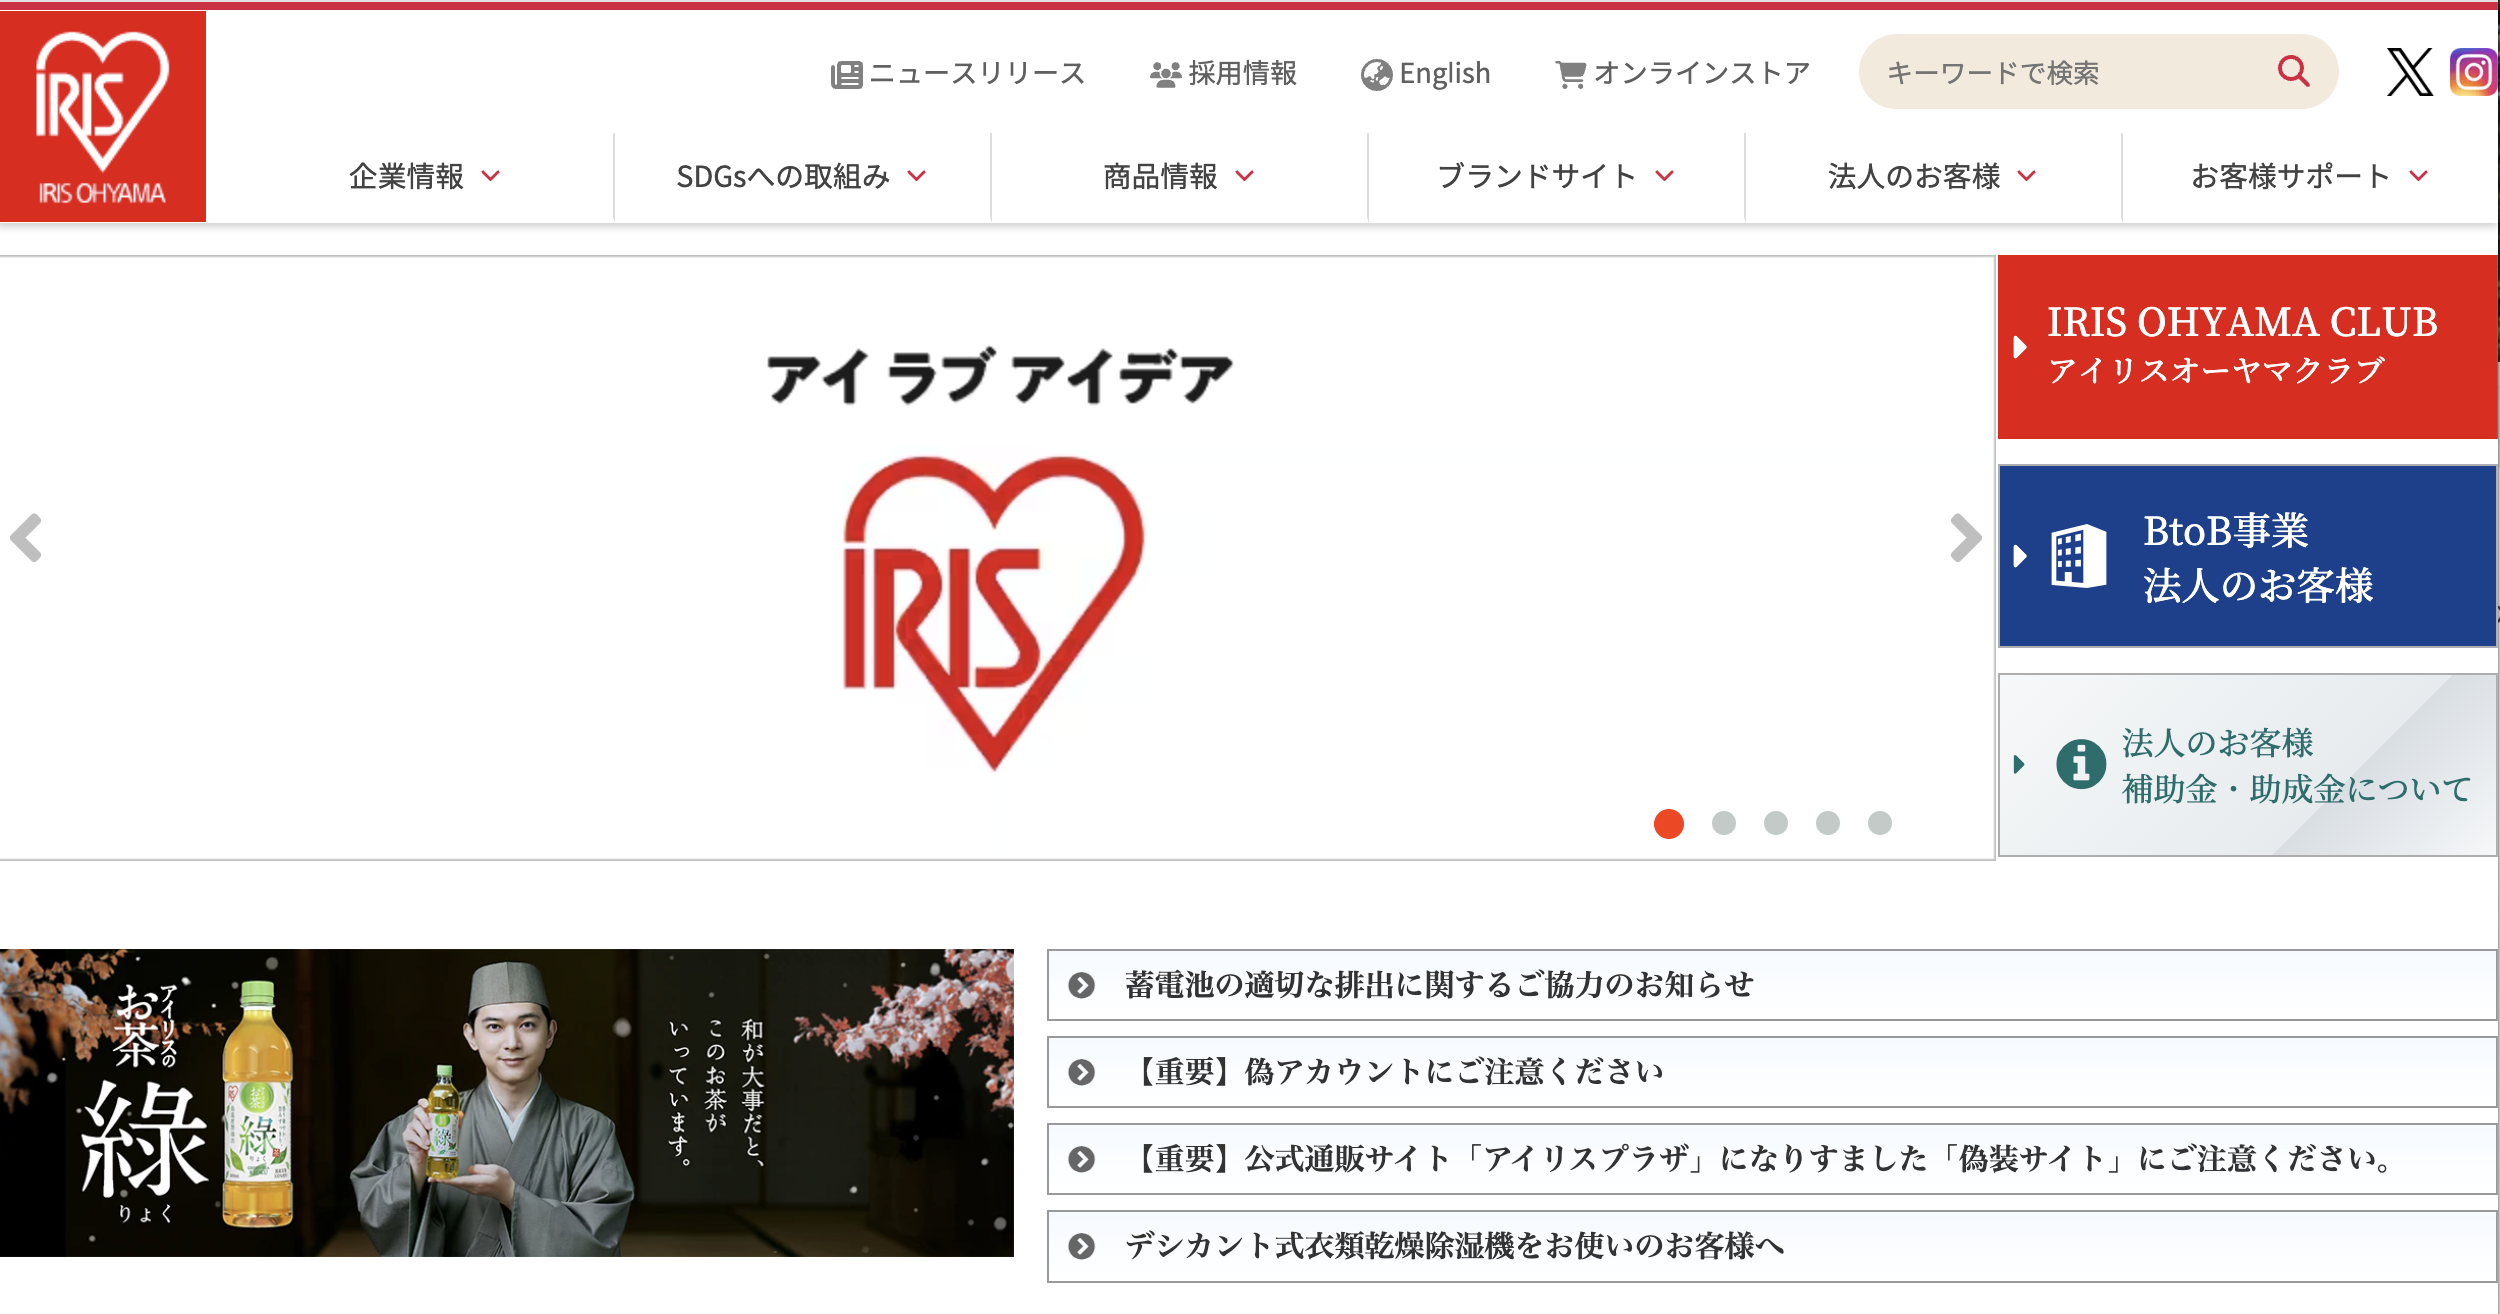Click the search magnifier icon
The image size is (2500, 1314).
click(2293, 71)
